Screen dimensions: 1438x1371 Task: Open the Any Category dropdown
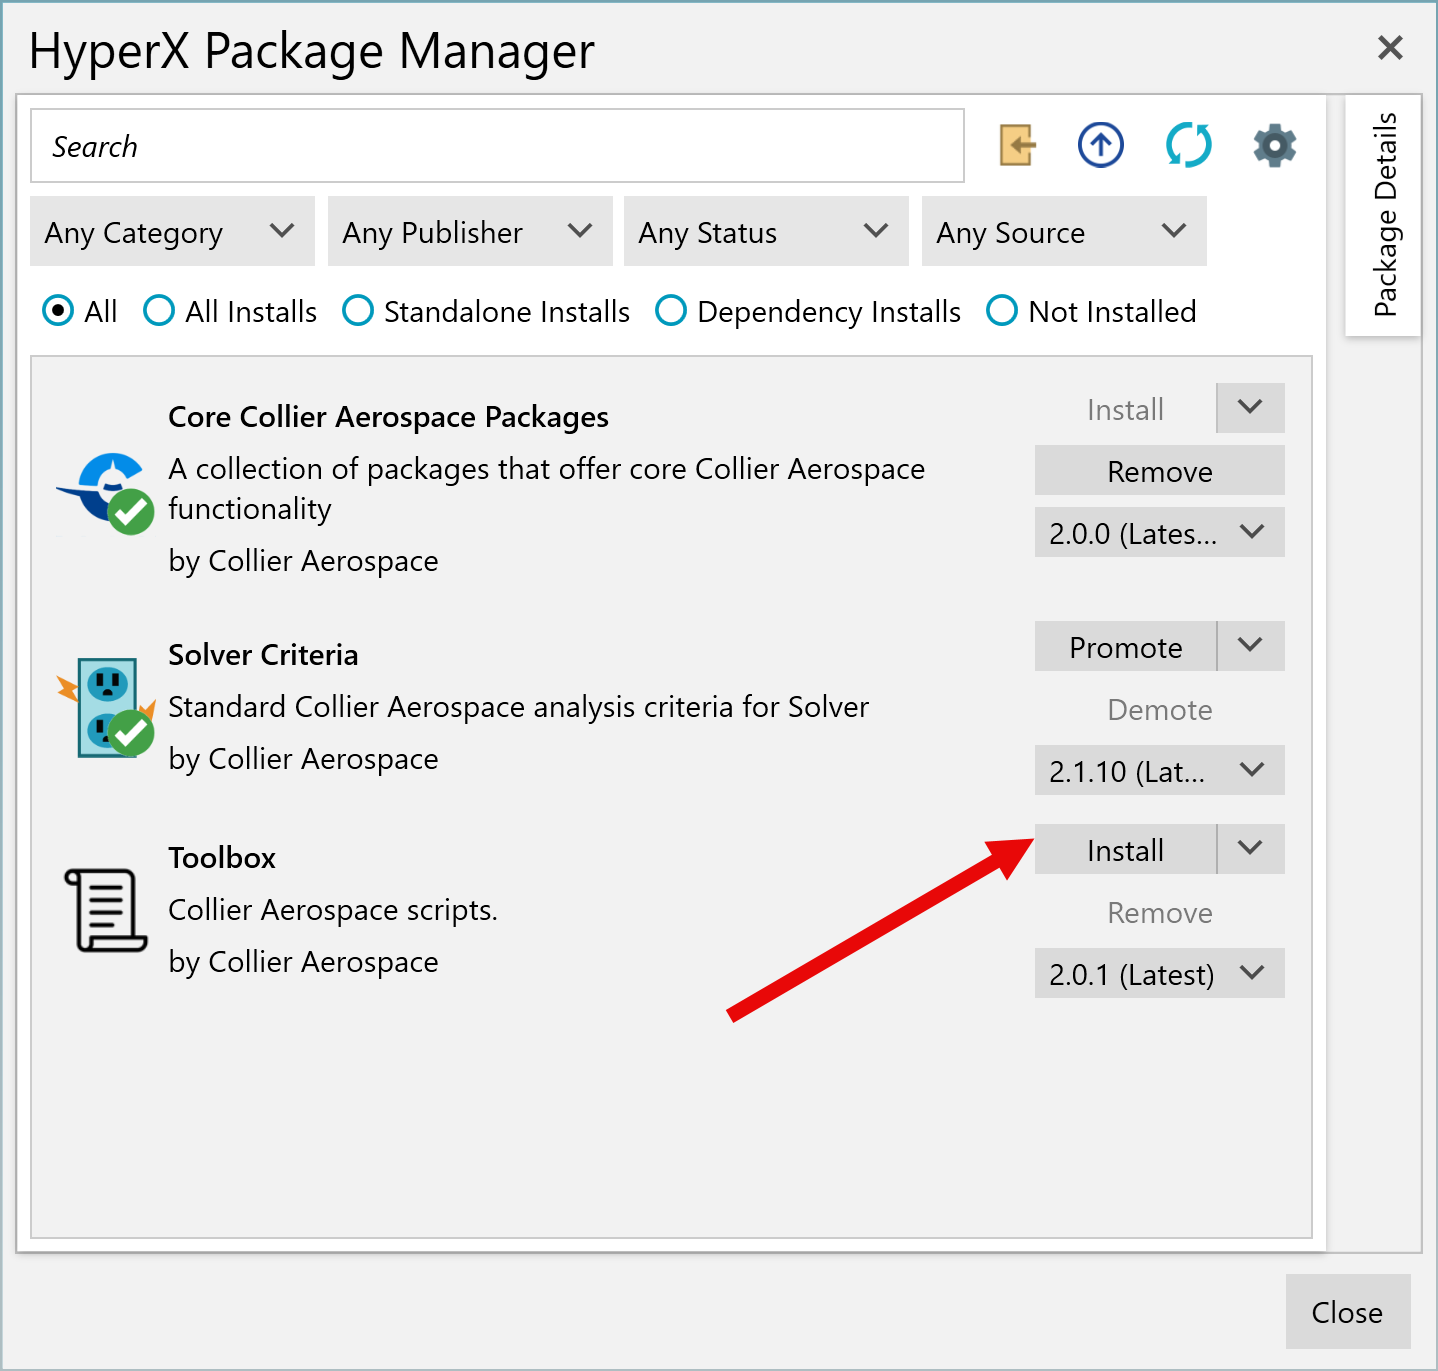pyautogui.click(x=172, y=231)
